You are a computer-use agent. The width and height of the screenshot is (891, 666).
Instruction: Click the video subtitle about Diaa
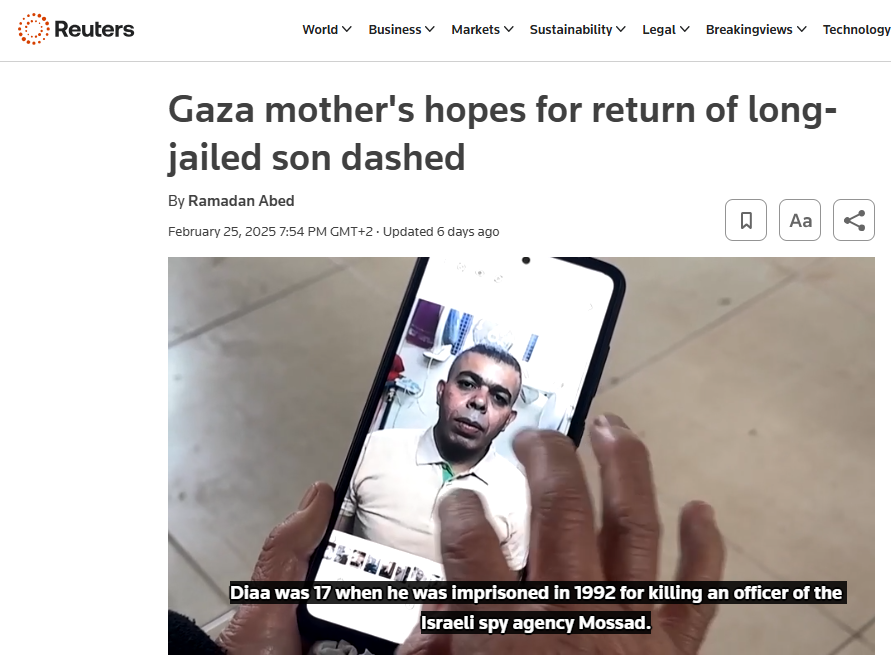[x=536, y=607]
